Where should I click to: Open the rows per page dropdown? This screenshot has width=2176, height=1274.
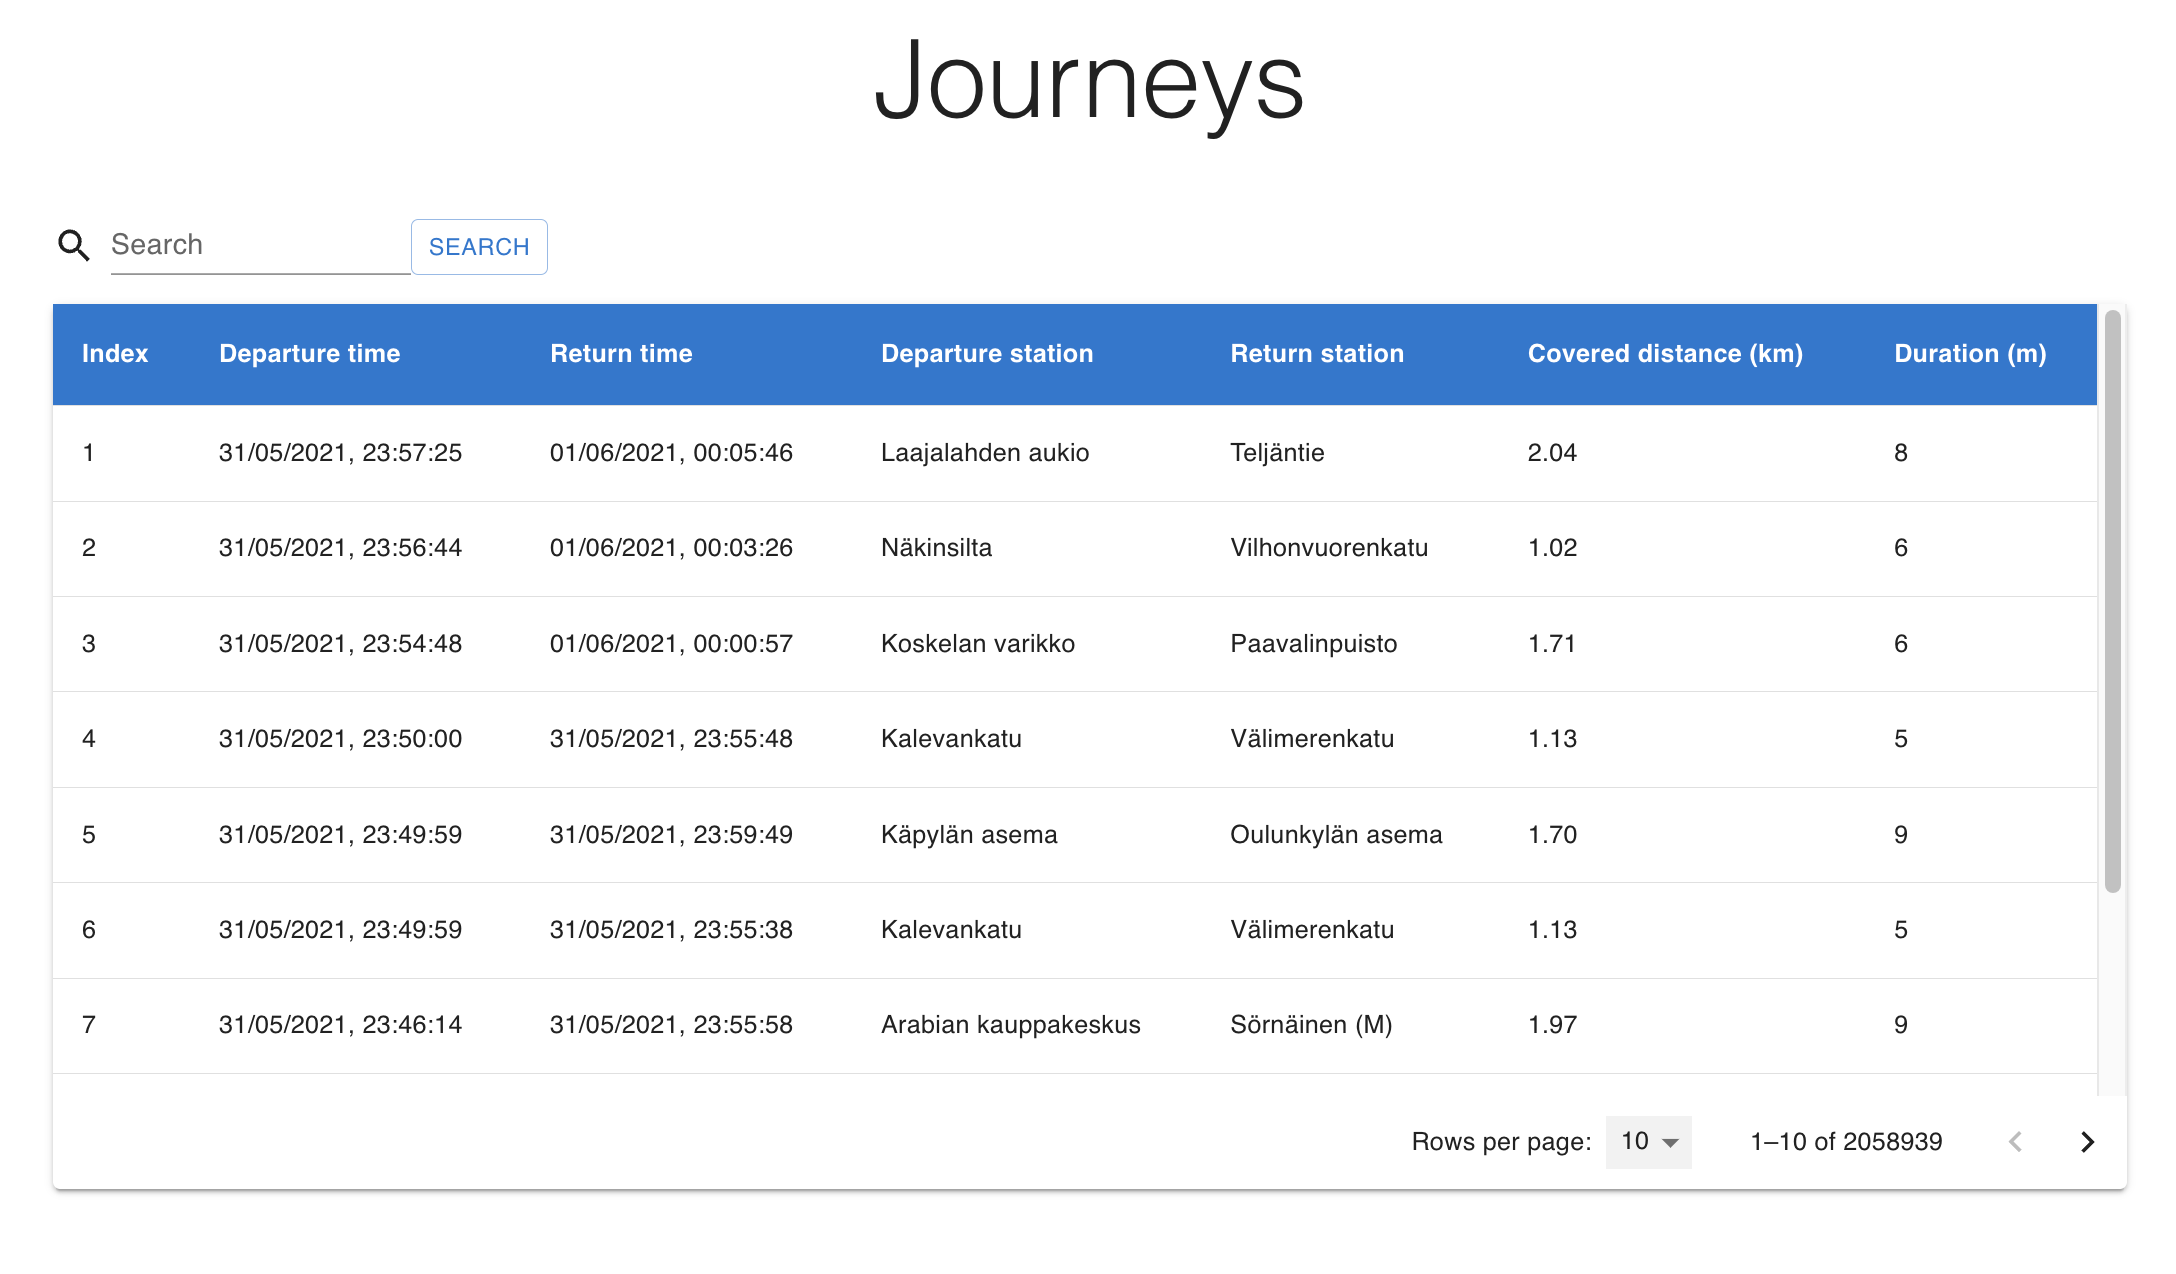(x=1648, y=1142)
